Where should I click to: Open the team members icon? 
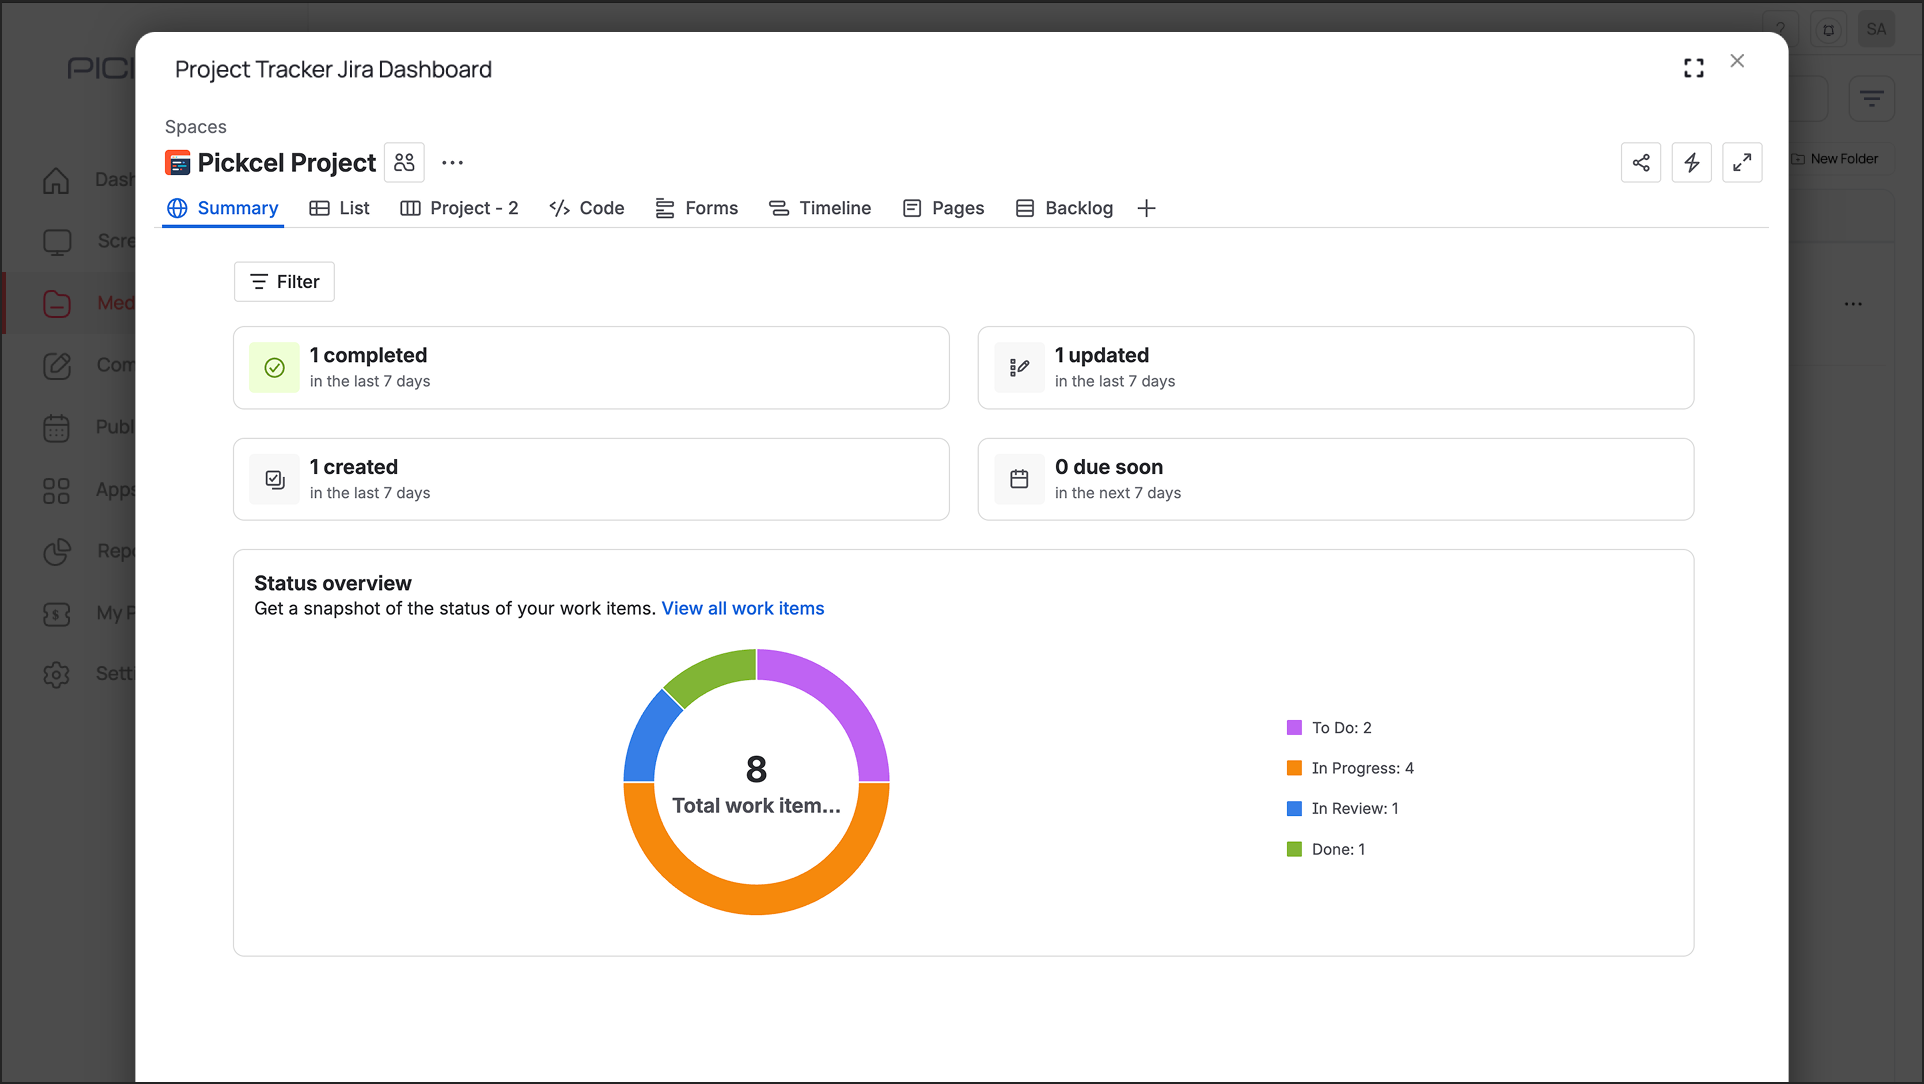404,163
